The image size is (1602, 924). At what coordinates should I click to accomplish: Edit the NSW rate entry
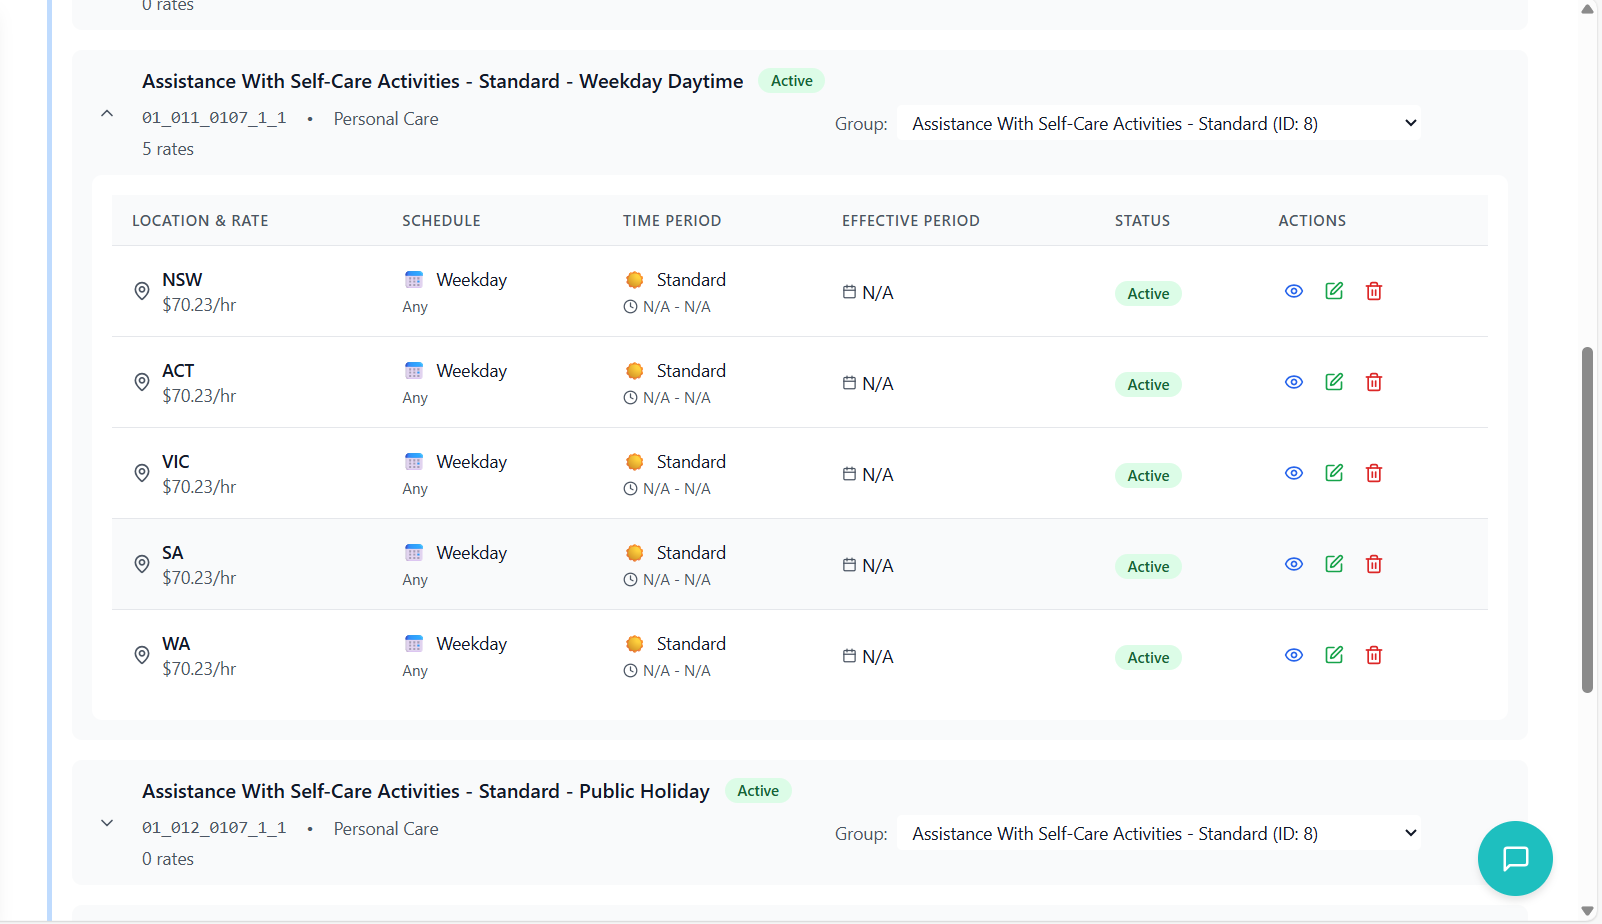(x=1333, y=291)
